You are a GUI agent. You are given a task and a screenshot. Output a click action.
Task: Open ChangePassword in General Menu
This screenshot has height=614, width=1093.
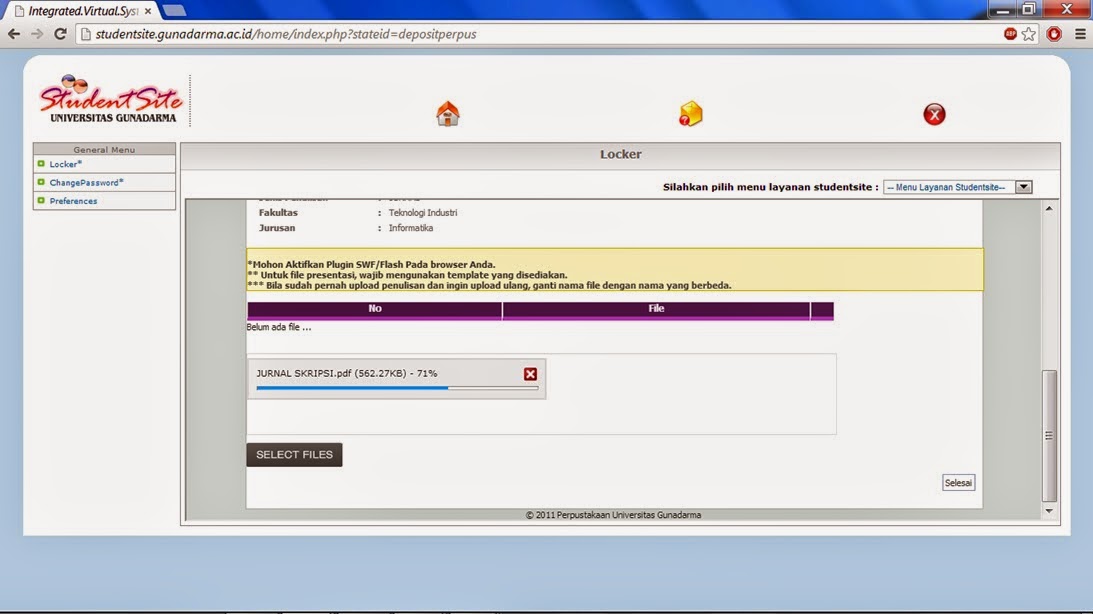point(86,183)
